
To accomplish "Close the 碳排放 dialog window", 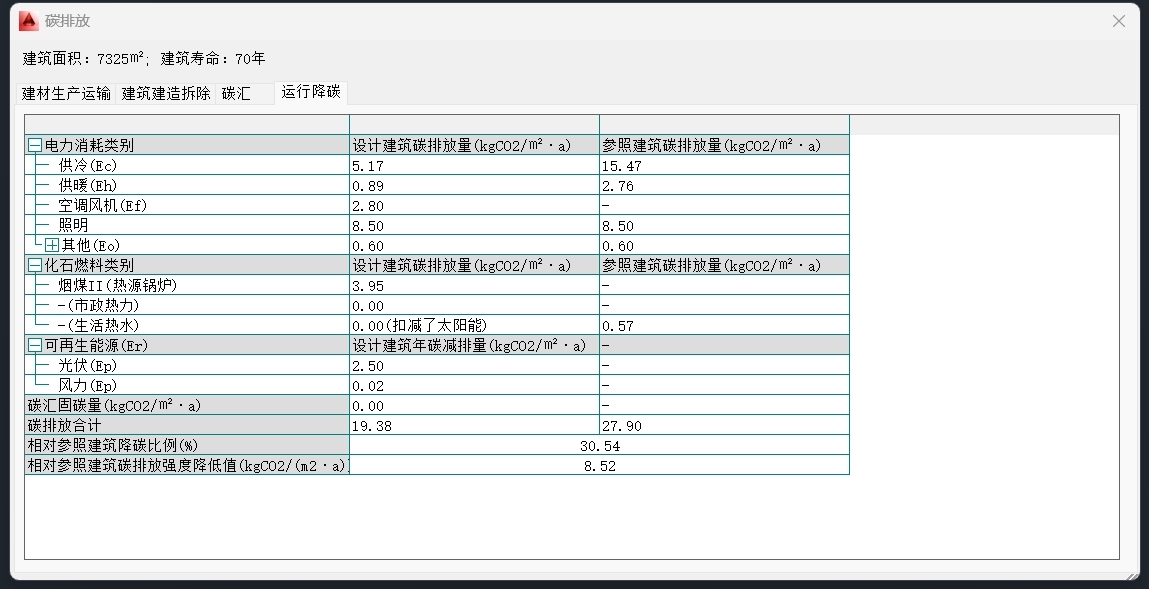I will click(1119, 21).
